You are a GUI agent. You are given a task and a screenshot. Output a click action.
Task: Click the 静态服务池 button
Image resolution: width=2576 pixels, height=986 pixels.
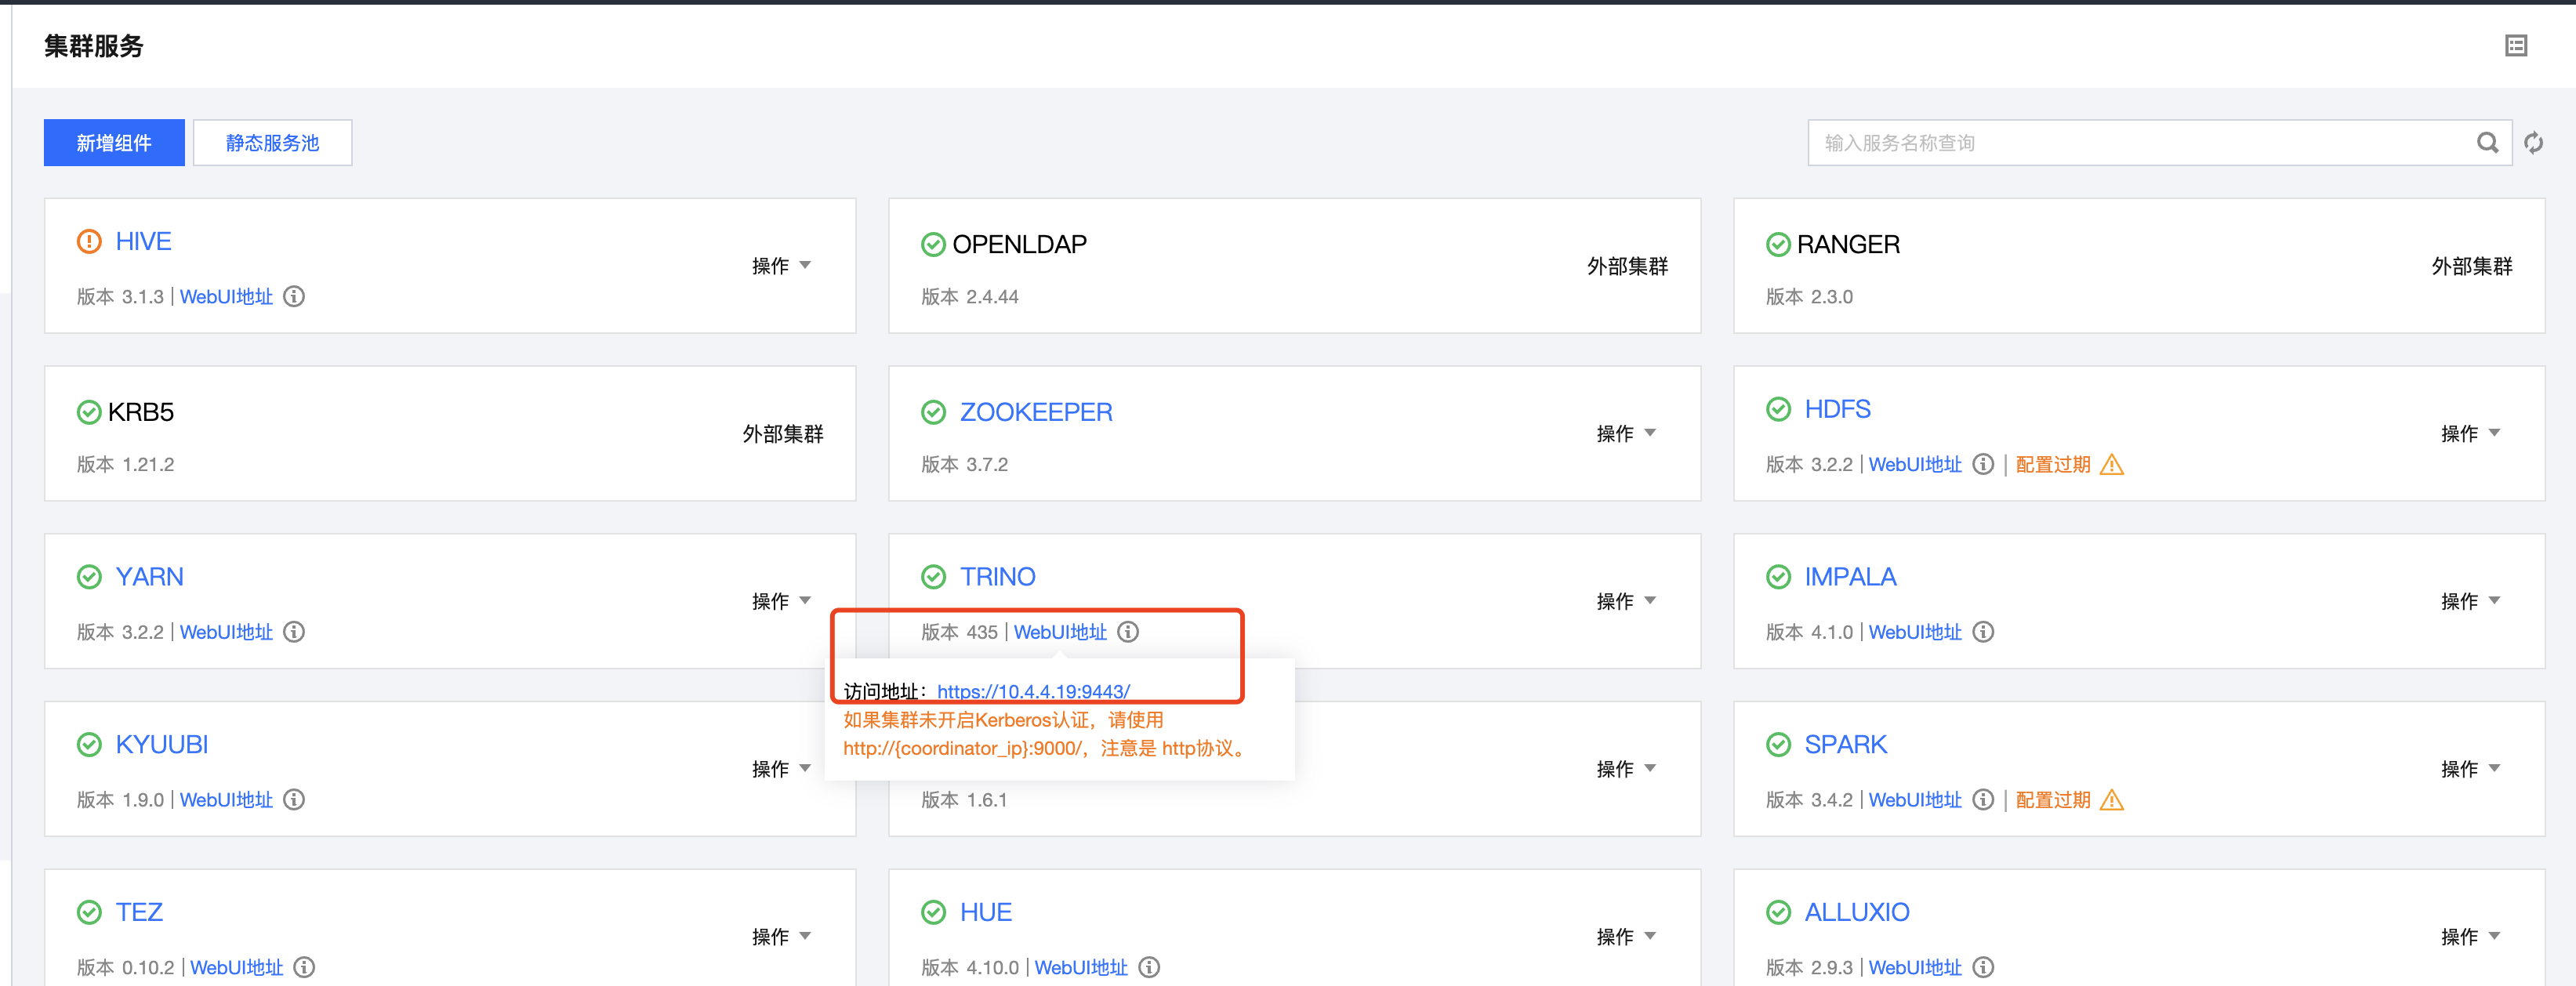pyautogui.click(x=272, y=143)
